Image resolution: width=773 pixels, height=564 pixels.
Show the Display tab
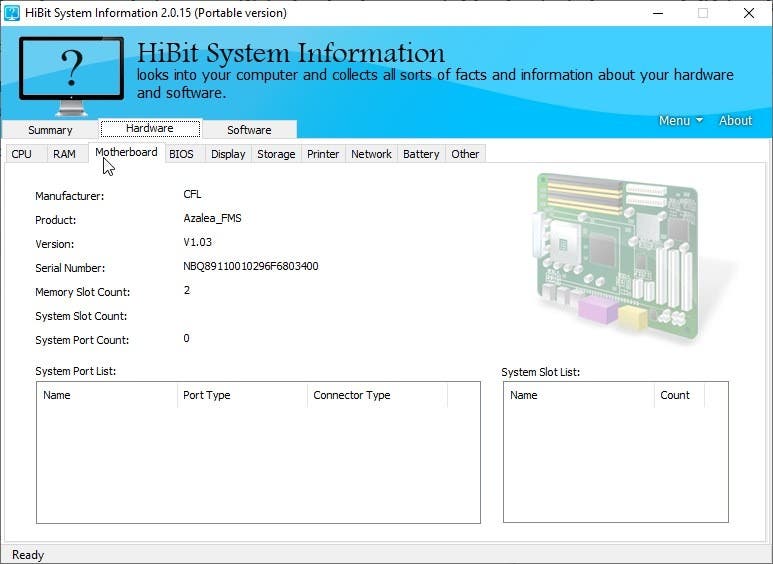coord(228,154)
